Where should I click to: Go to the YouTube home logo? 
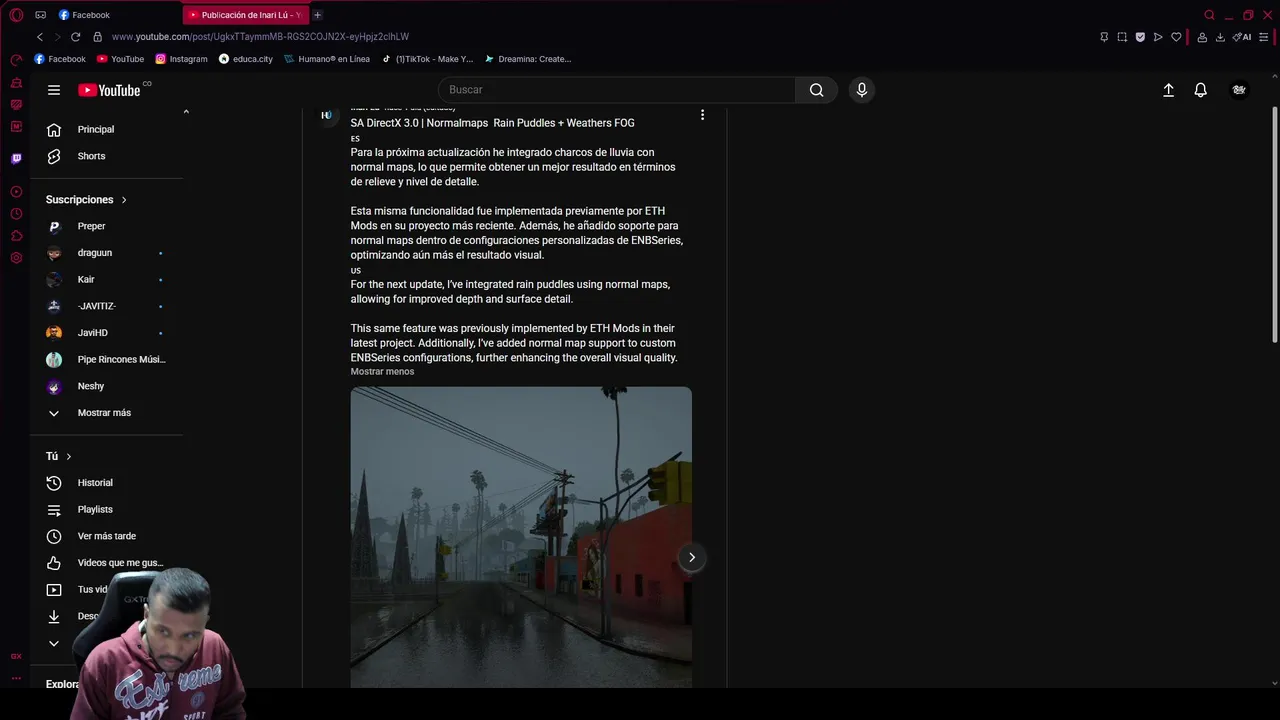[x=109, y=90]
